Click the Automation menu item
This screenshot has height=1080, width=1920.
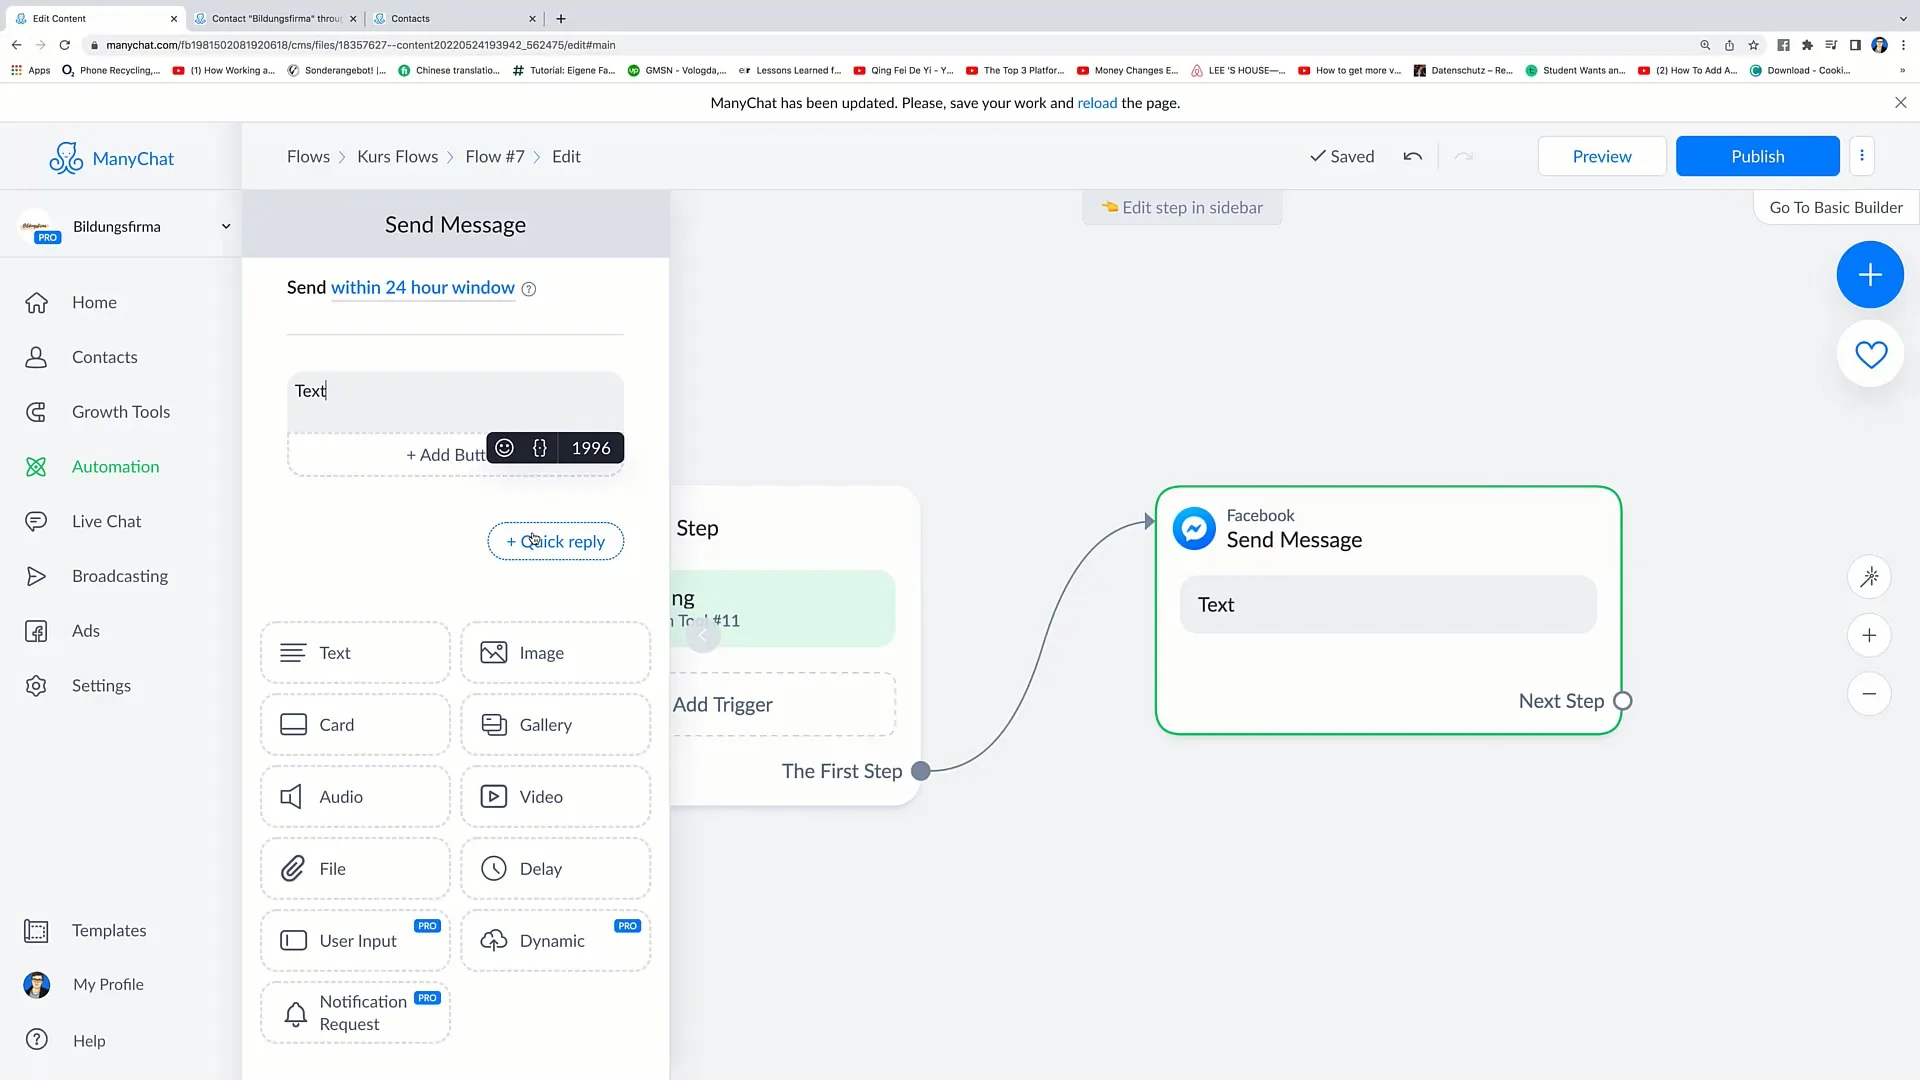(x=115, y=465)
